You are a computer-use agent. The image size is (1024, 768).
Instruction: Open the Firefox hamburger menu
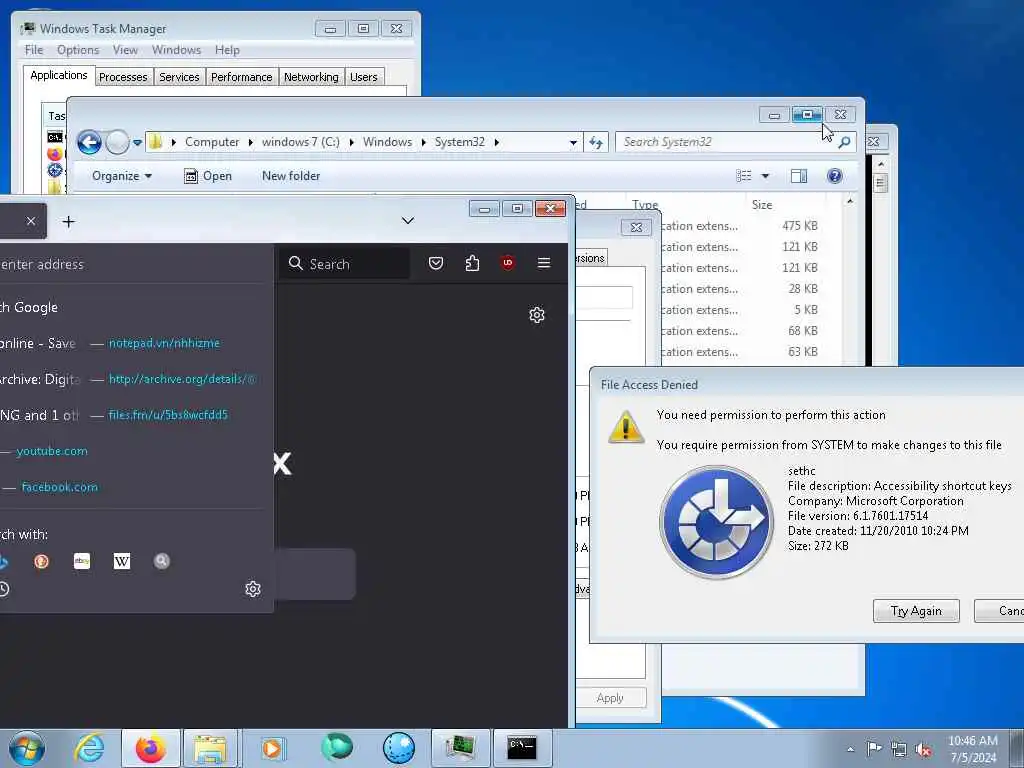543,263
